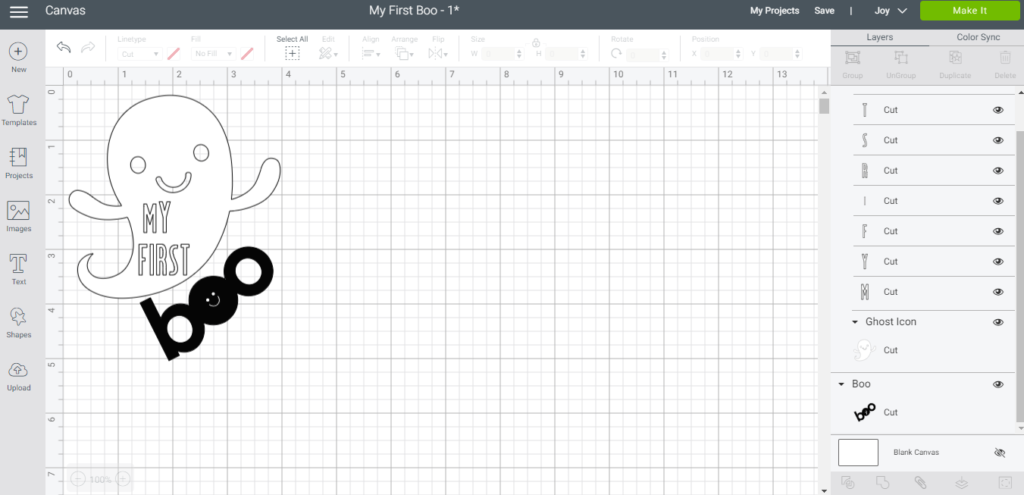This screenshot has height=495, width=1024.
Task: Click the Duplicate icon
Action: point(955,57)
